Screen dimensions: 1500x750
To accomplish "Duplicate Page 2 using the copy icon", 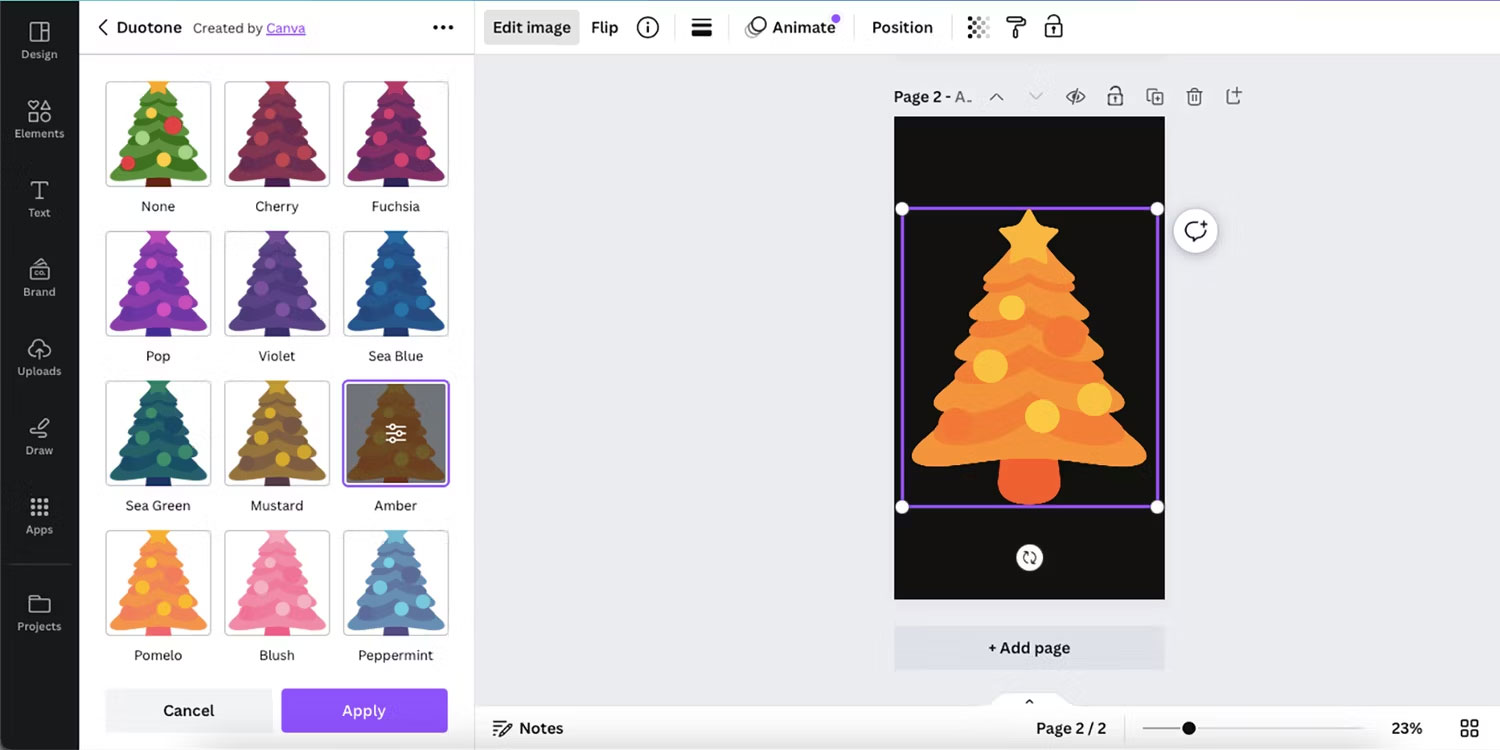I will pyautogui.click(x=1155, y=96).
